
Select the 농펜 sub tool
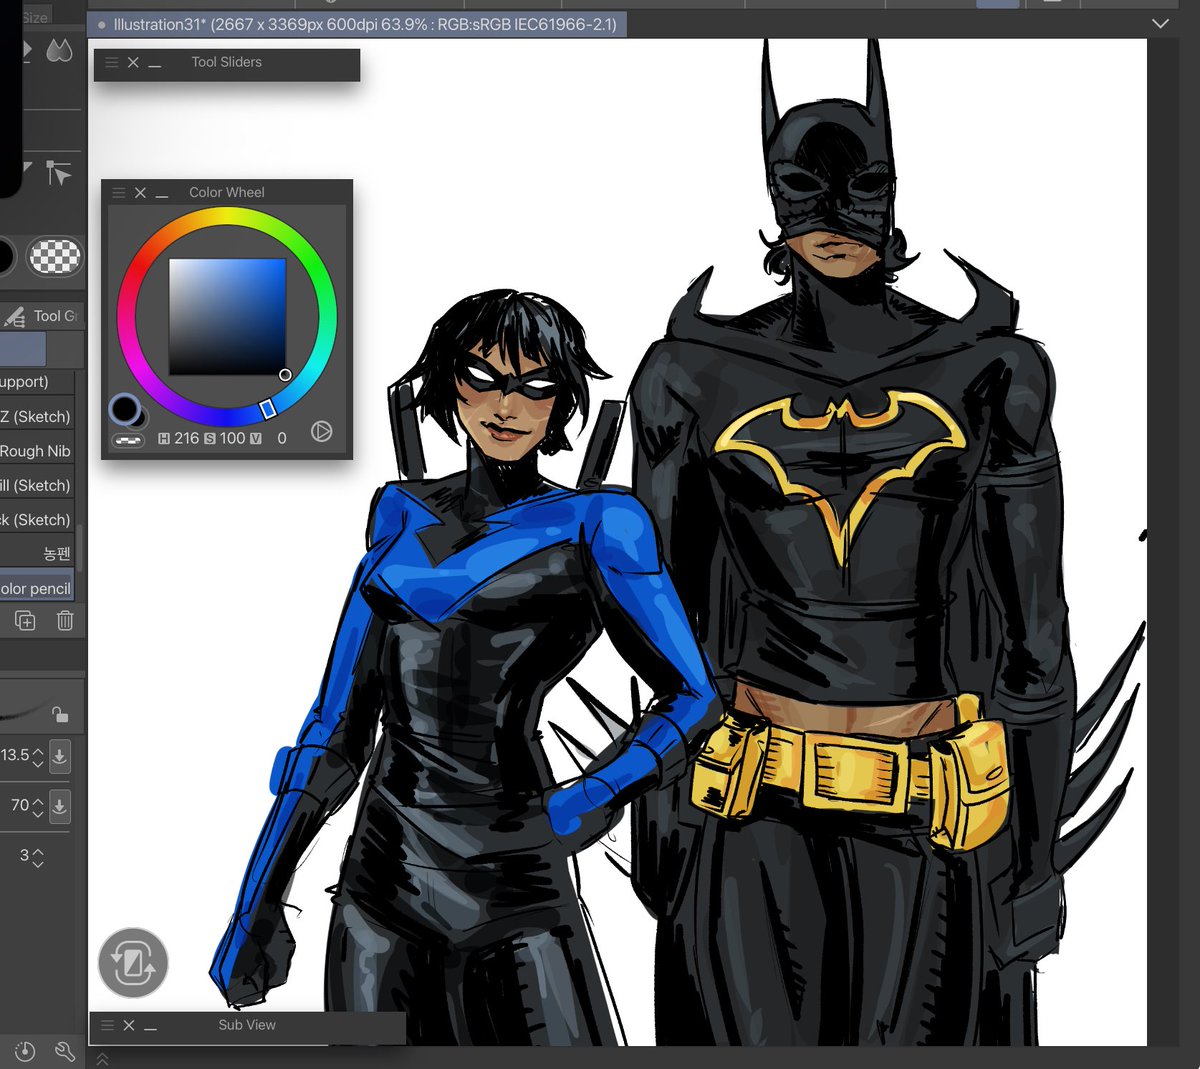coord(37,554)
